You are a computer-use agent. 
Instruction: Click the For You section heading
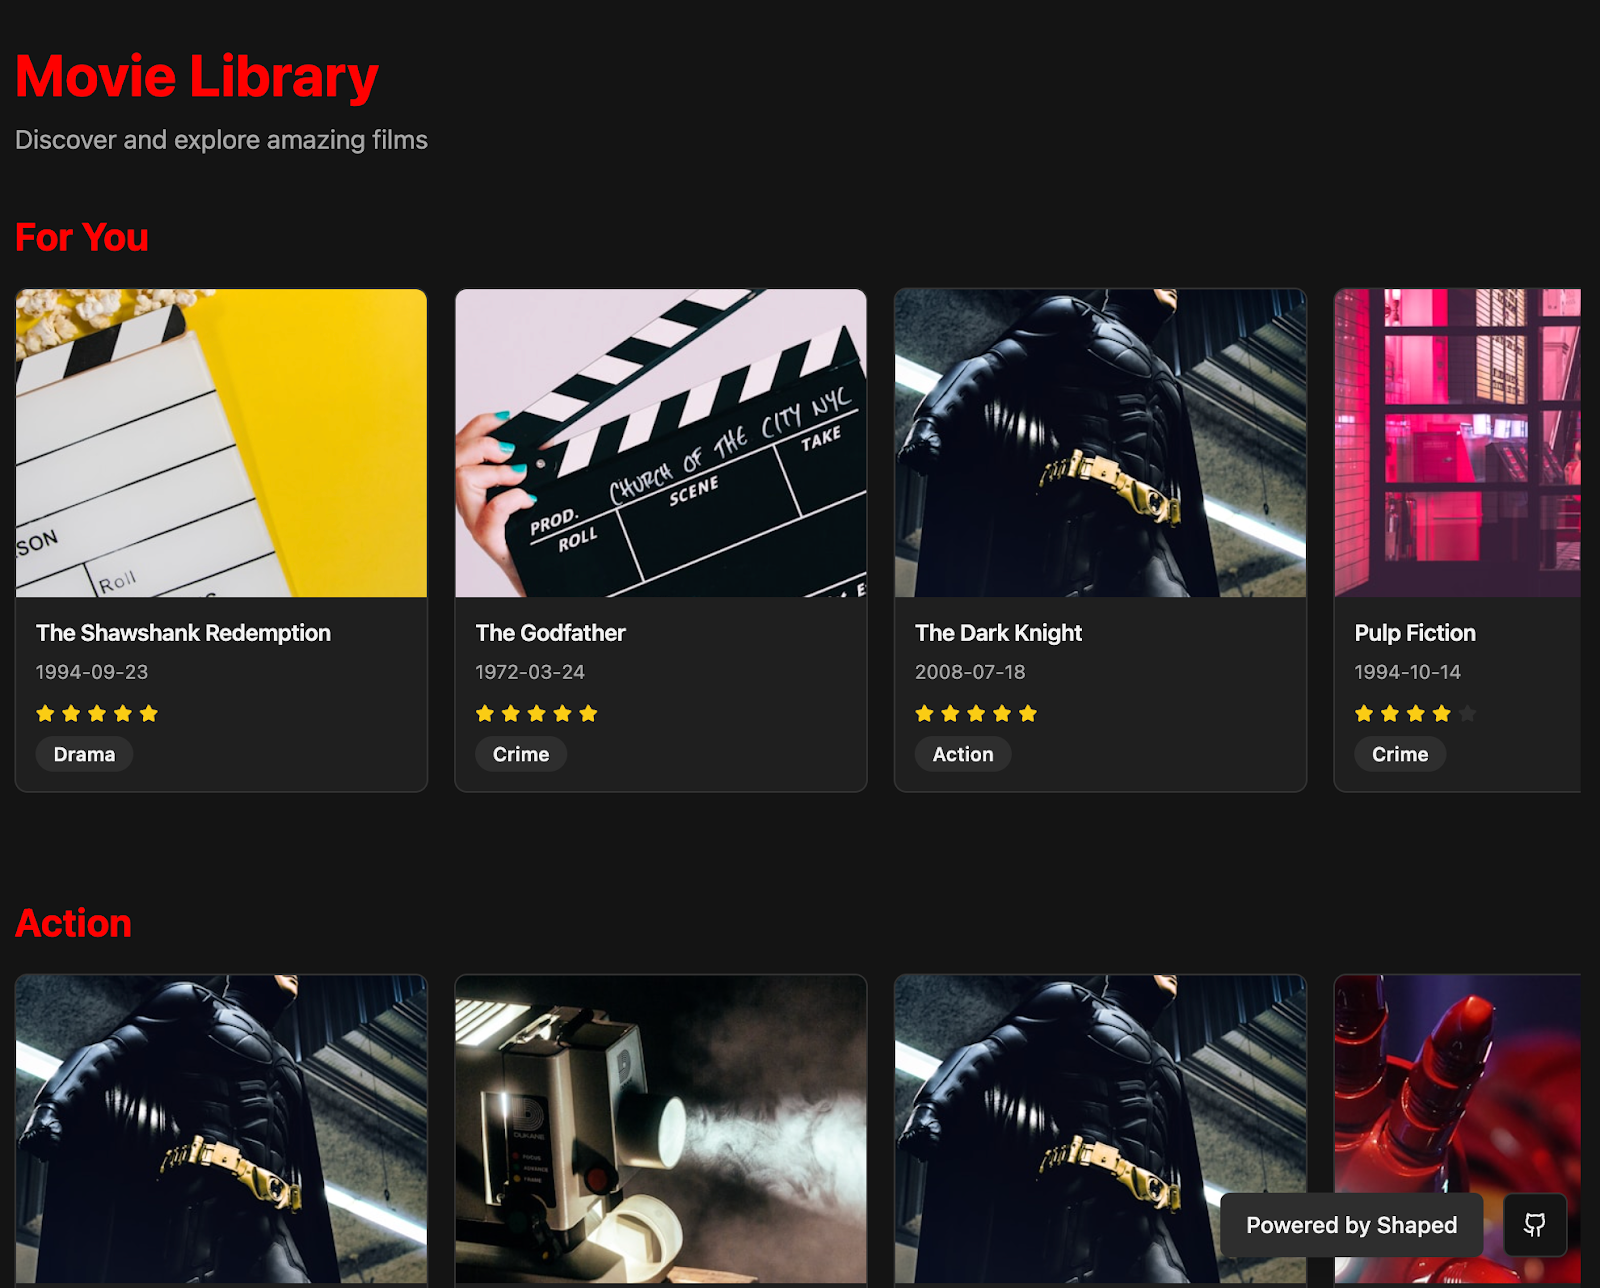pyautogui.click(x=82, y=238)
